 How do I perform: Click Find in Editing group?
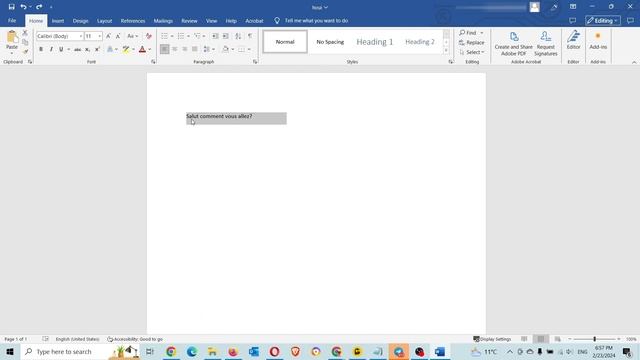coord(468,33)
